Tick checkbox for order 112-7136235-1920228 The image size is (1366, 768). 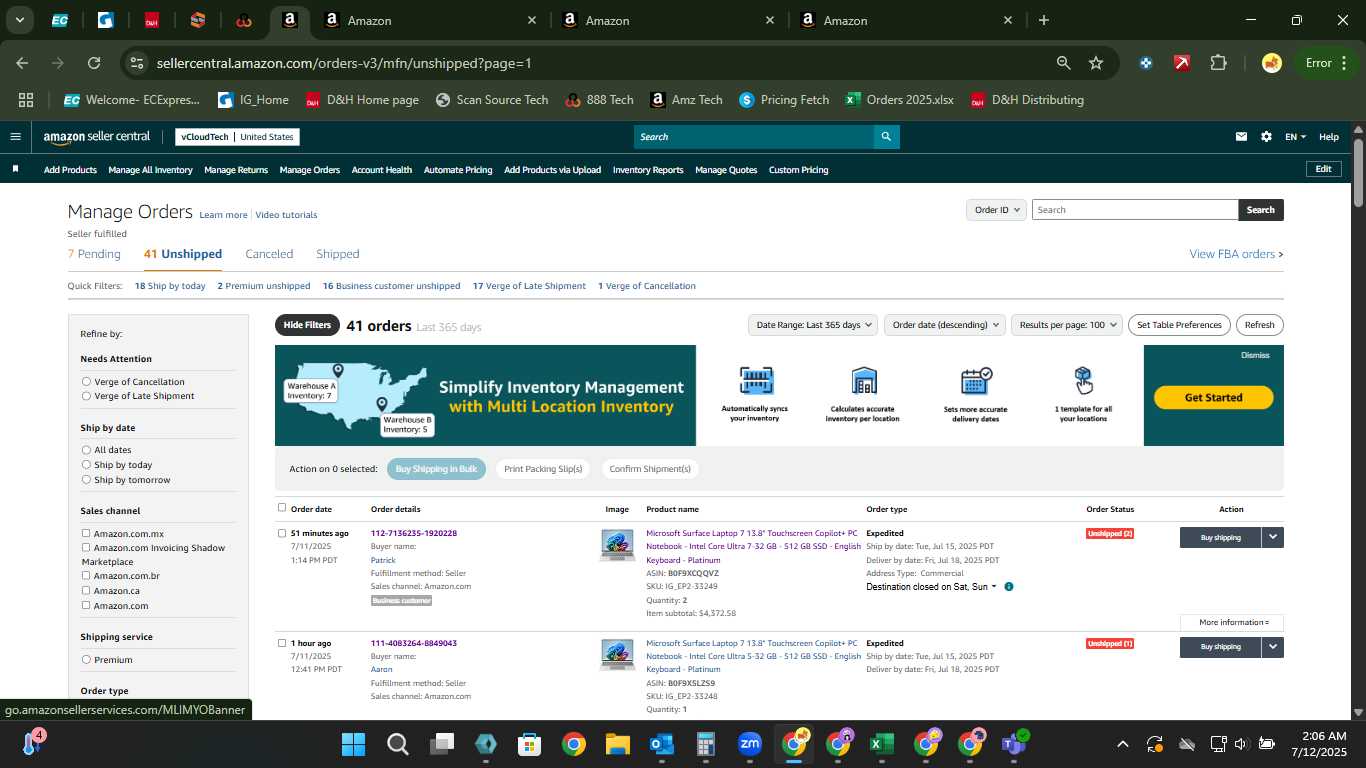pyautogui.click(x=282, y=533)
